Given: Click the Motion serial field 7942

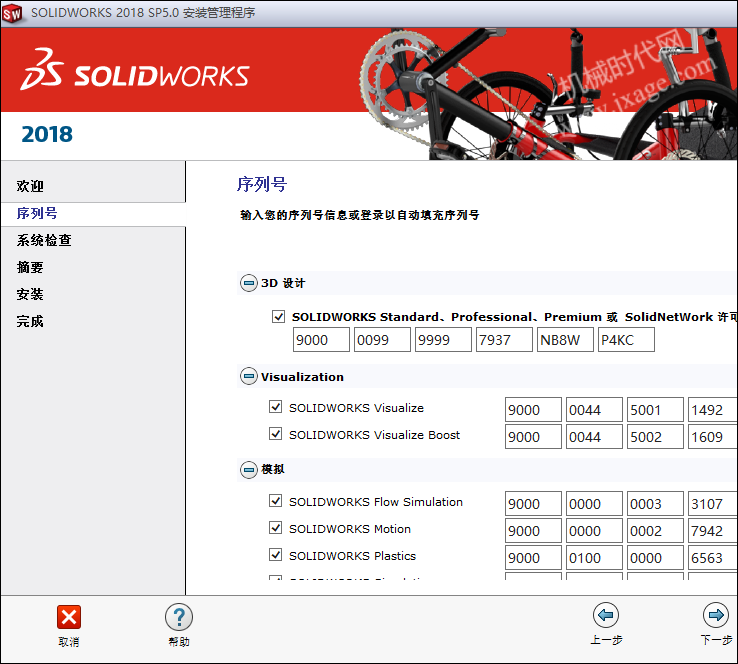Looking at the screenshot, I should 713,531.
